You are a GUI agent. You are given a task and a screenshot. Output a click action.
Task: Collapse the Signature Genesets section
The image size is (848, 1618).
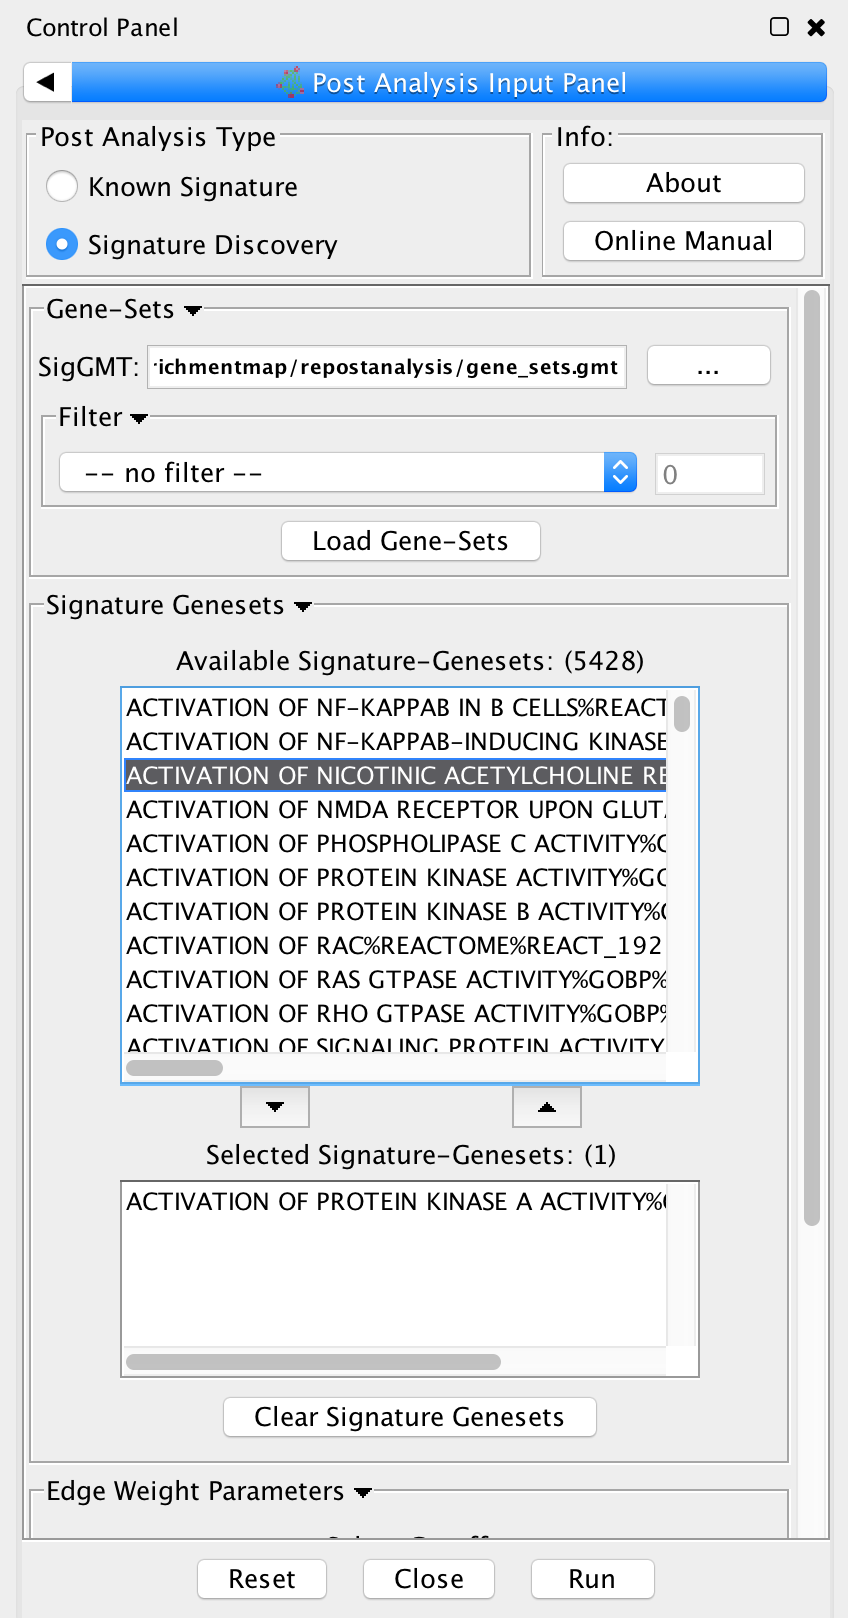tap(303, 606)
